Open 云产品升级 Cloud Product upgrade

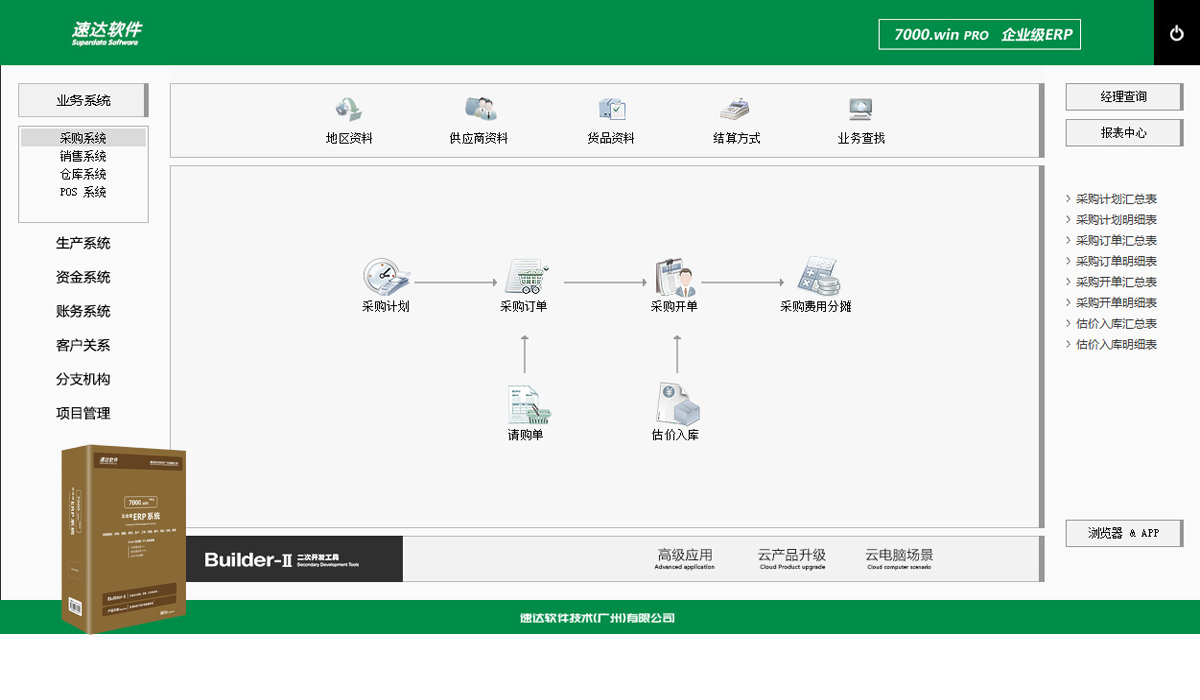click(x=792, y=559)
